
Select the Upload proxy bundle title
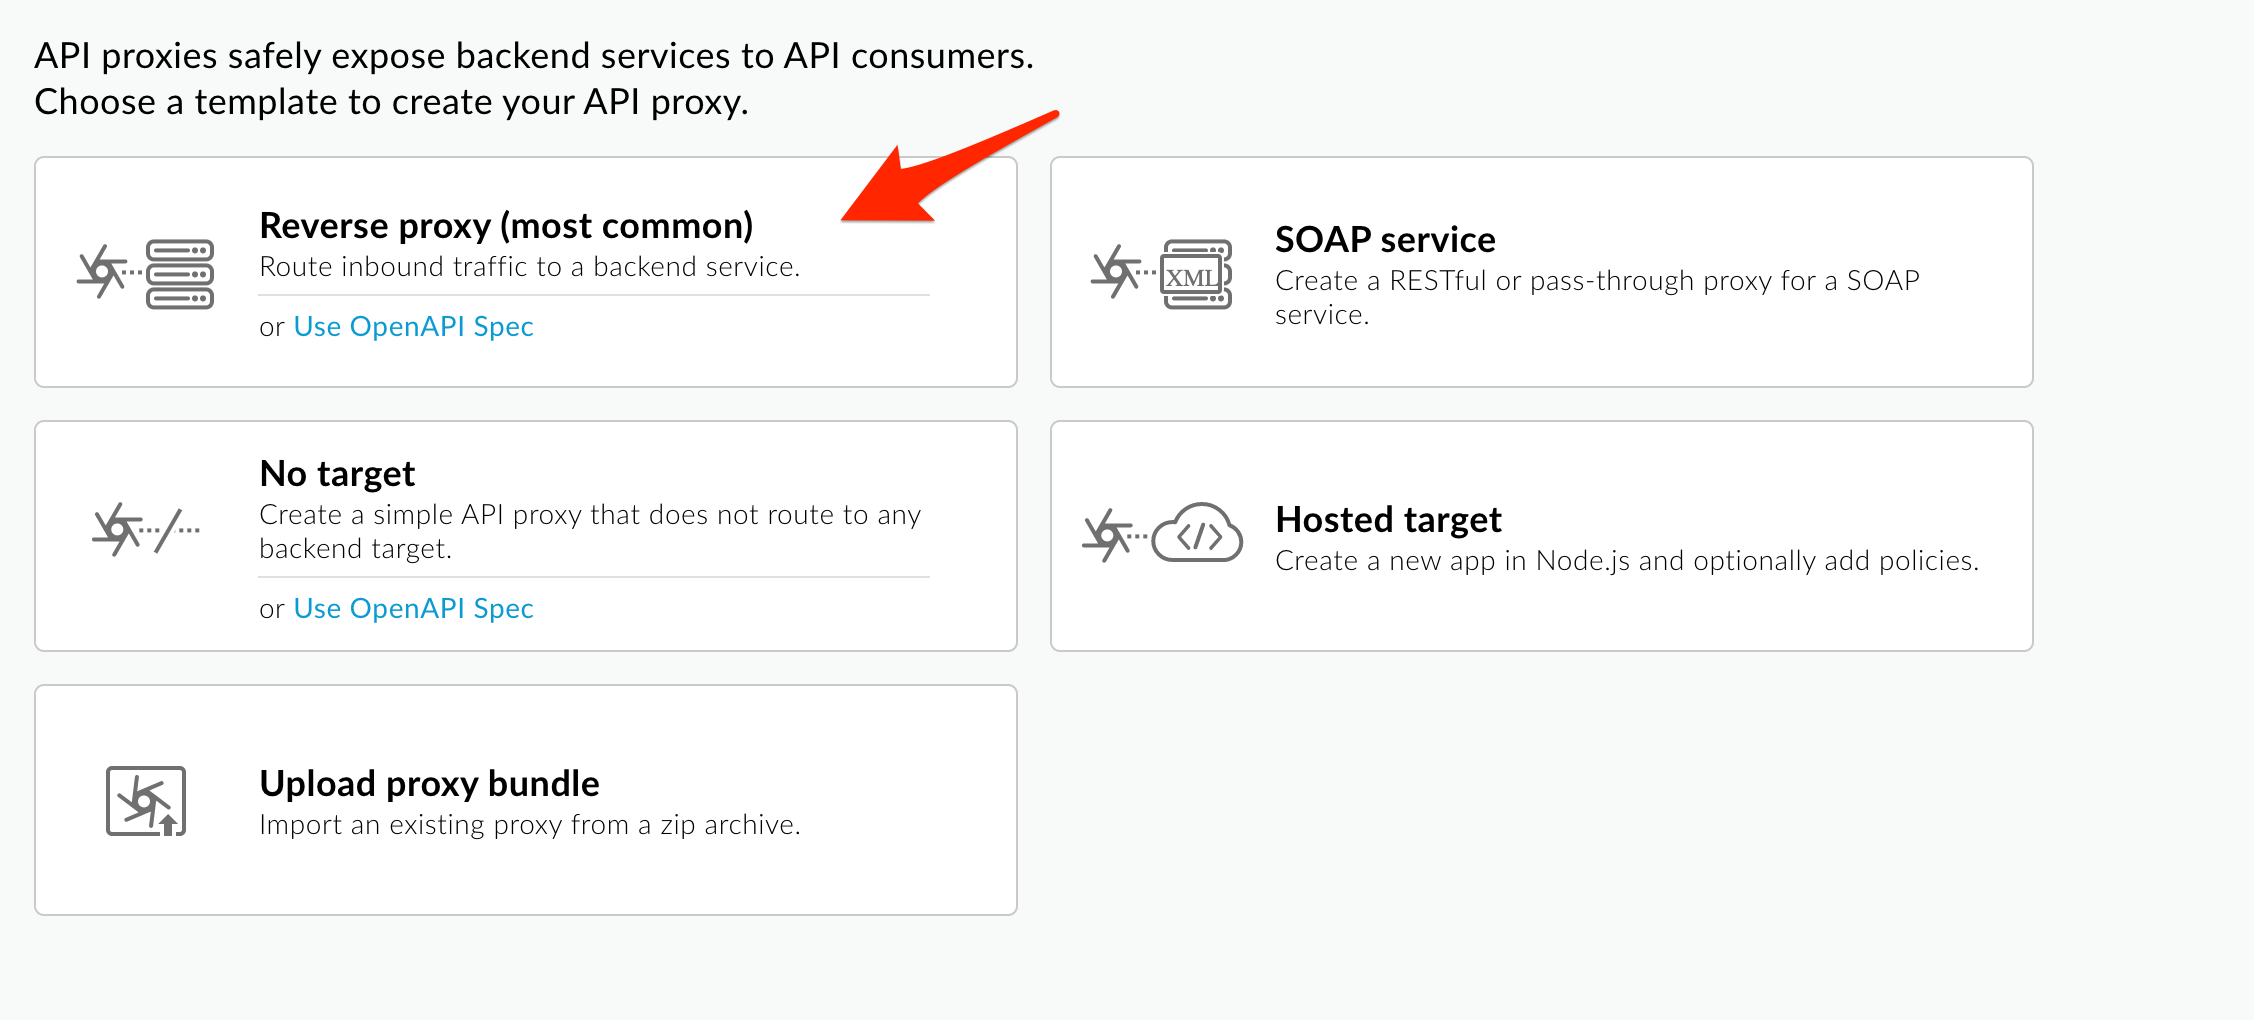tap(429, 784)
